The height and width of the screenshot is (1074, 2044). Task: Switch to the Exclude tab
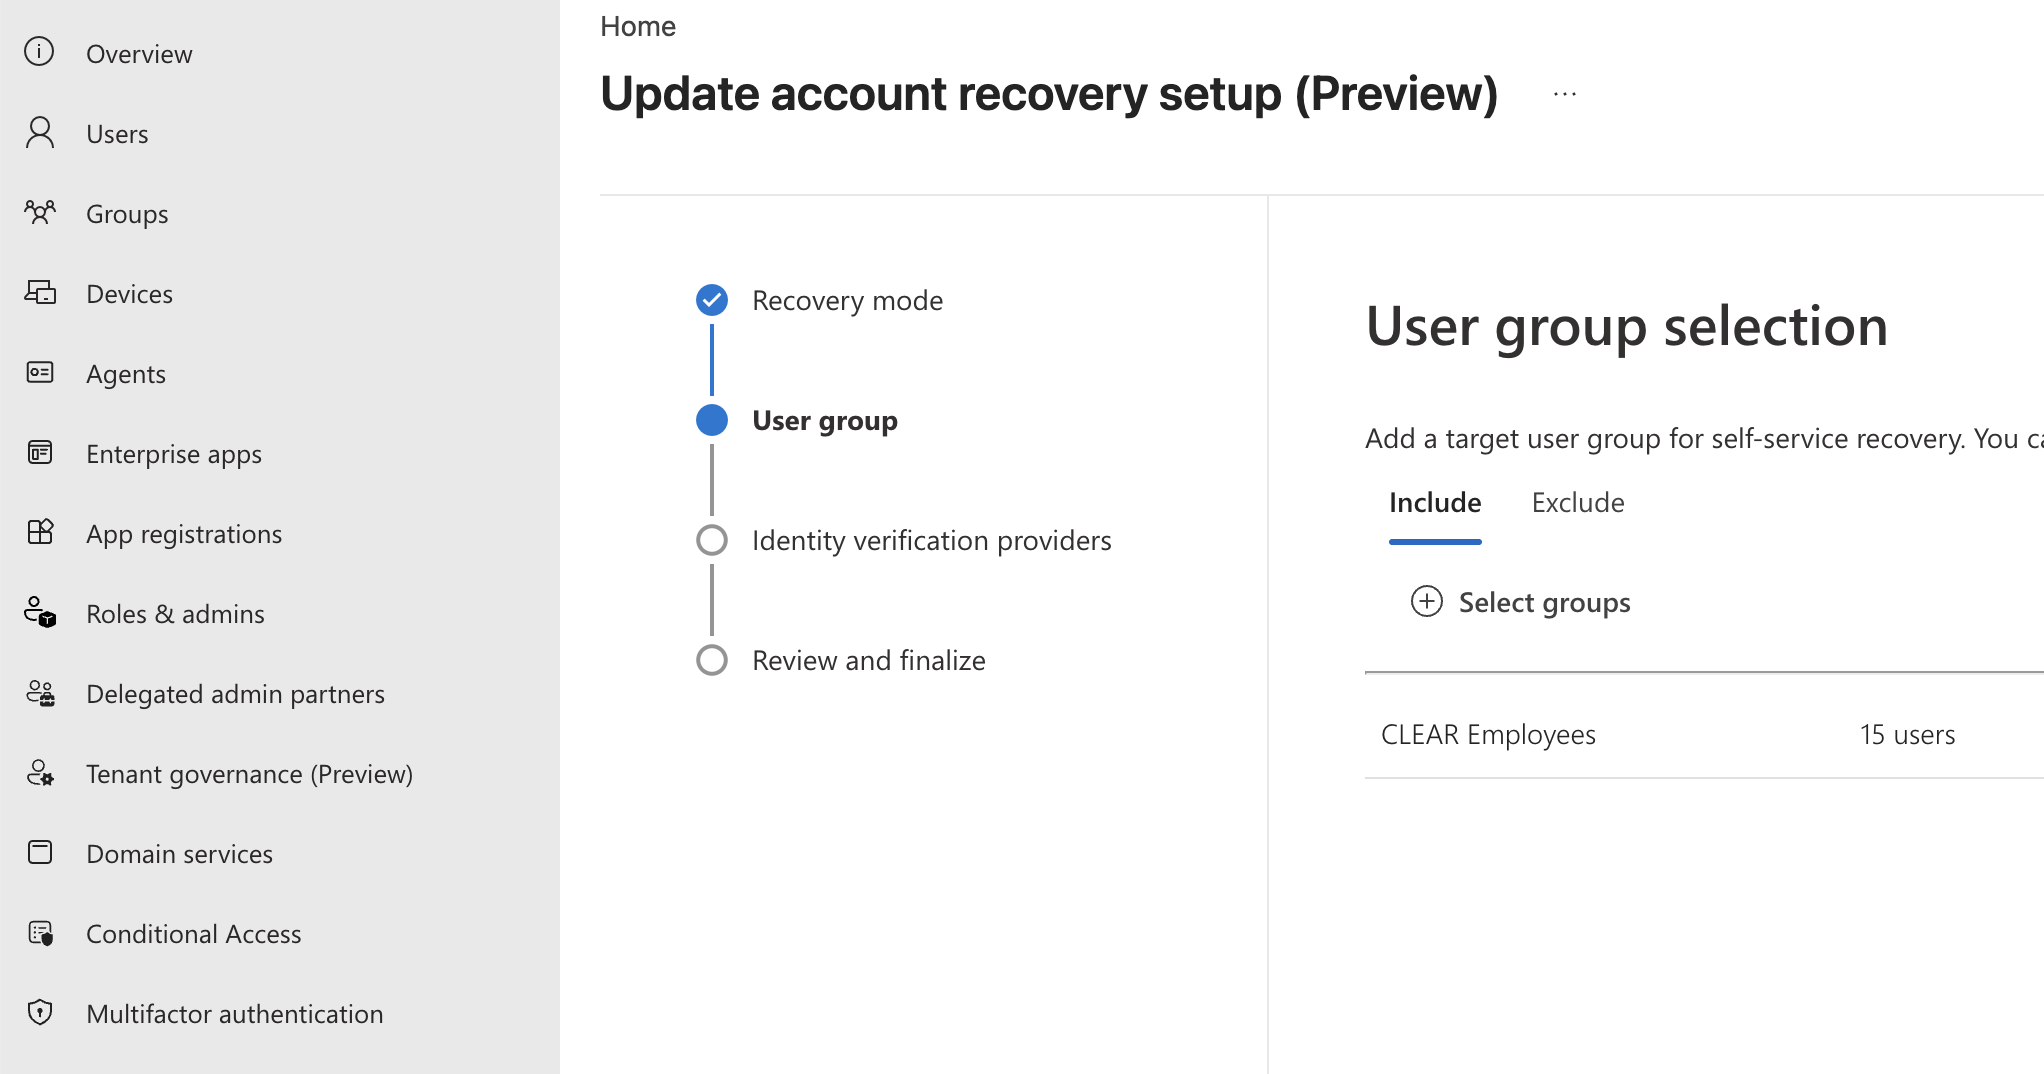point(1578,502)
